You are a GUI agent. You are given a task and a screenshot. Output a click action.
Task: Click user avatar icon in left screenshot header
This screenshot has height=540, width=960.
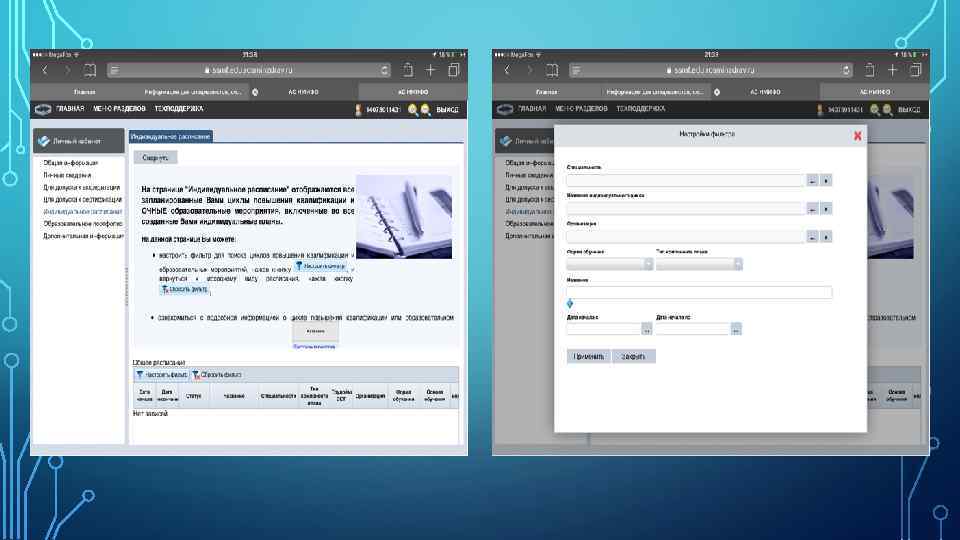coord(359,110)
